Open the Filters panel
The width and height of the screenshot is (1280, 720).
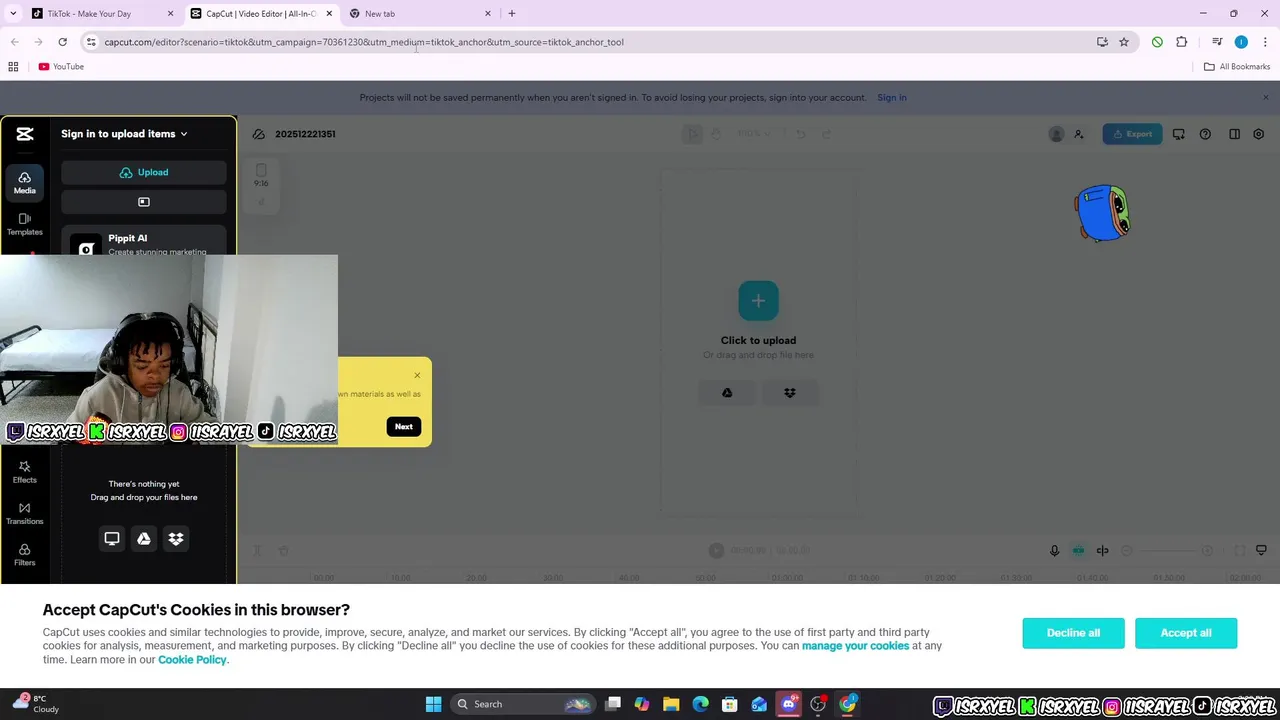click(x=25, y=555)
